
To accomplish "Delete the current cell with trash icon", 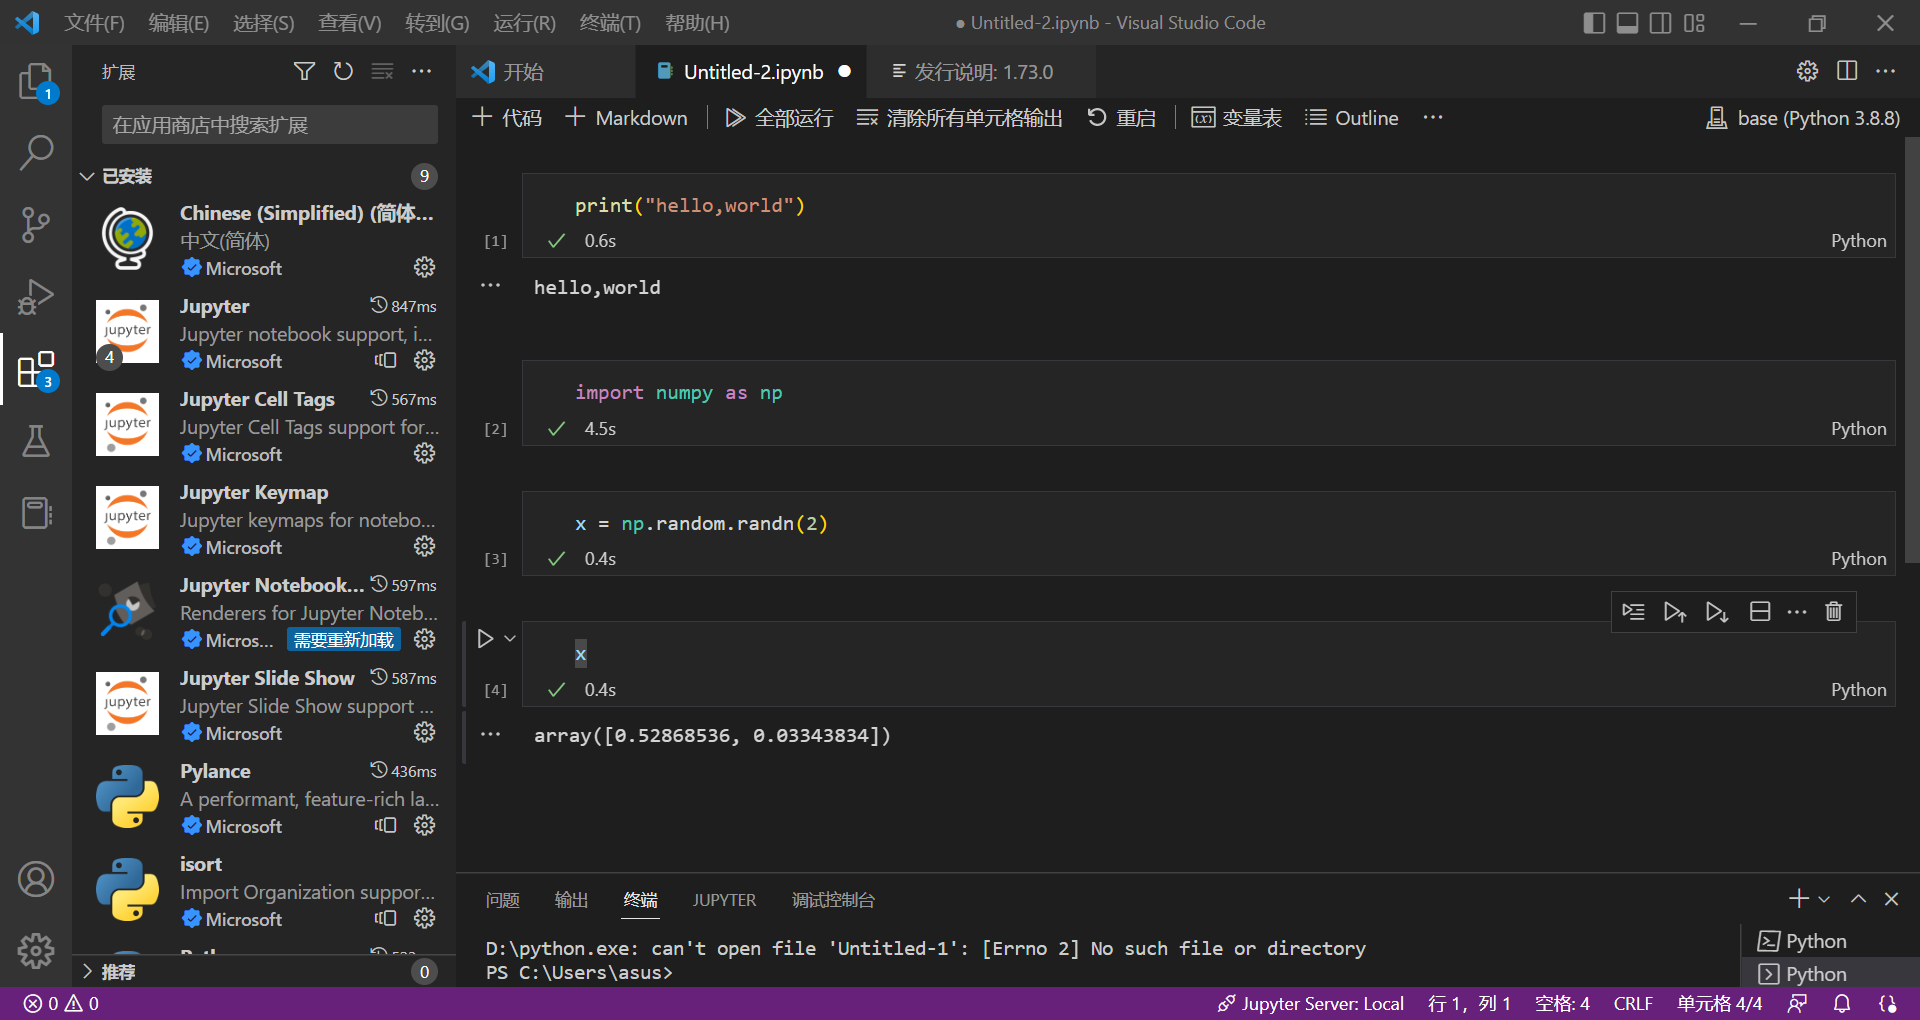I will coord(1834,611).
